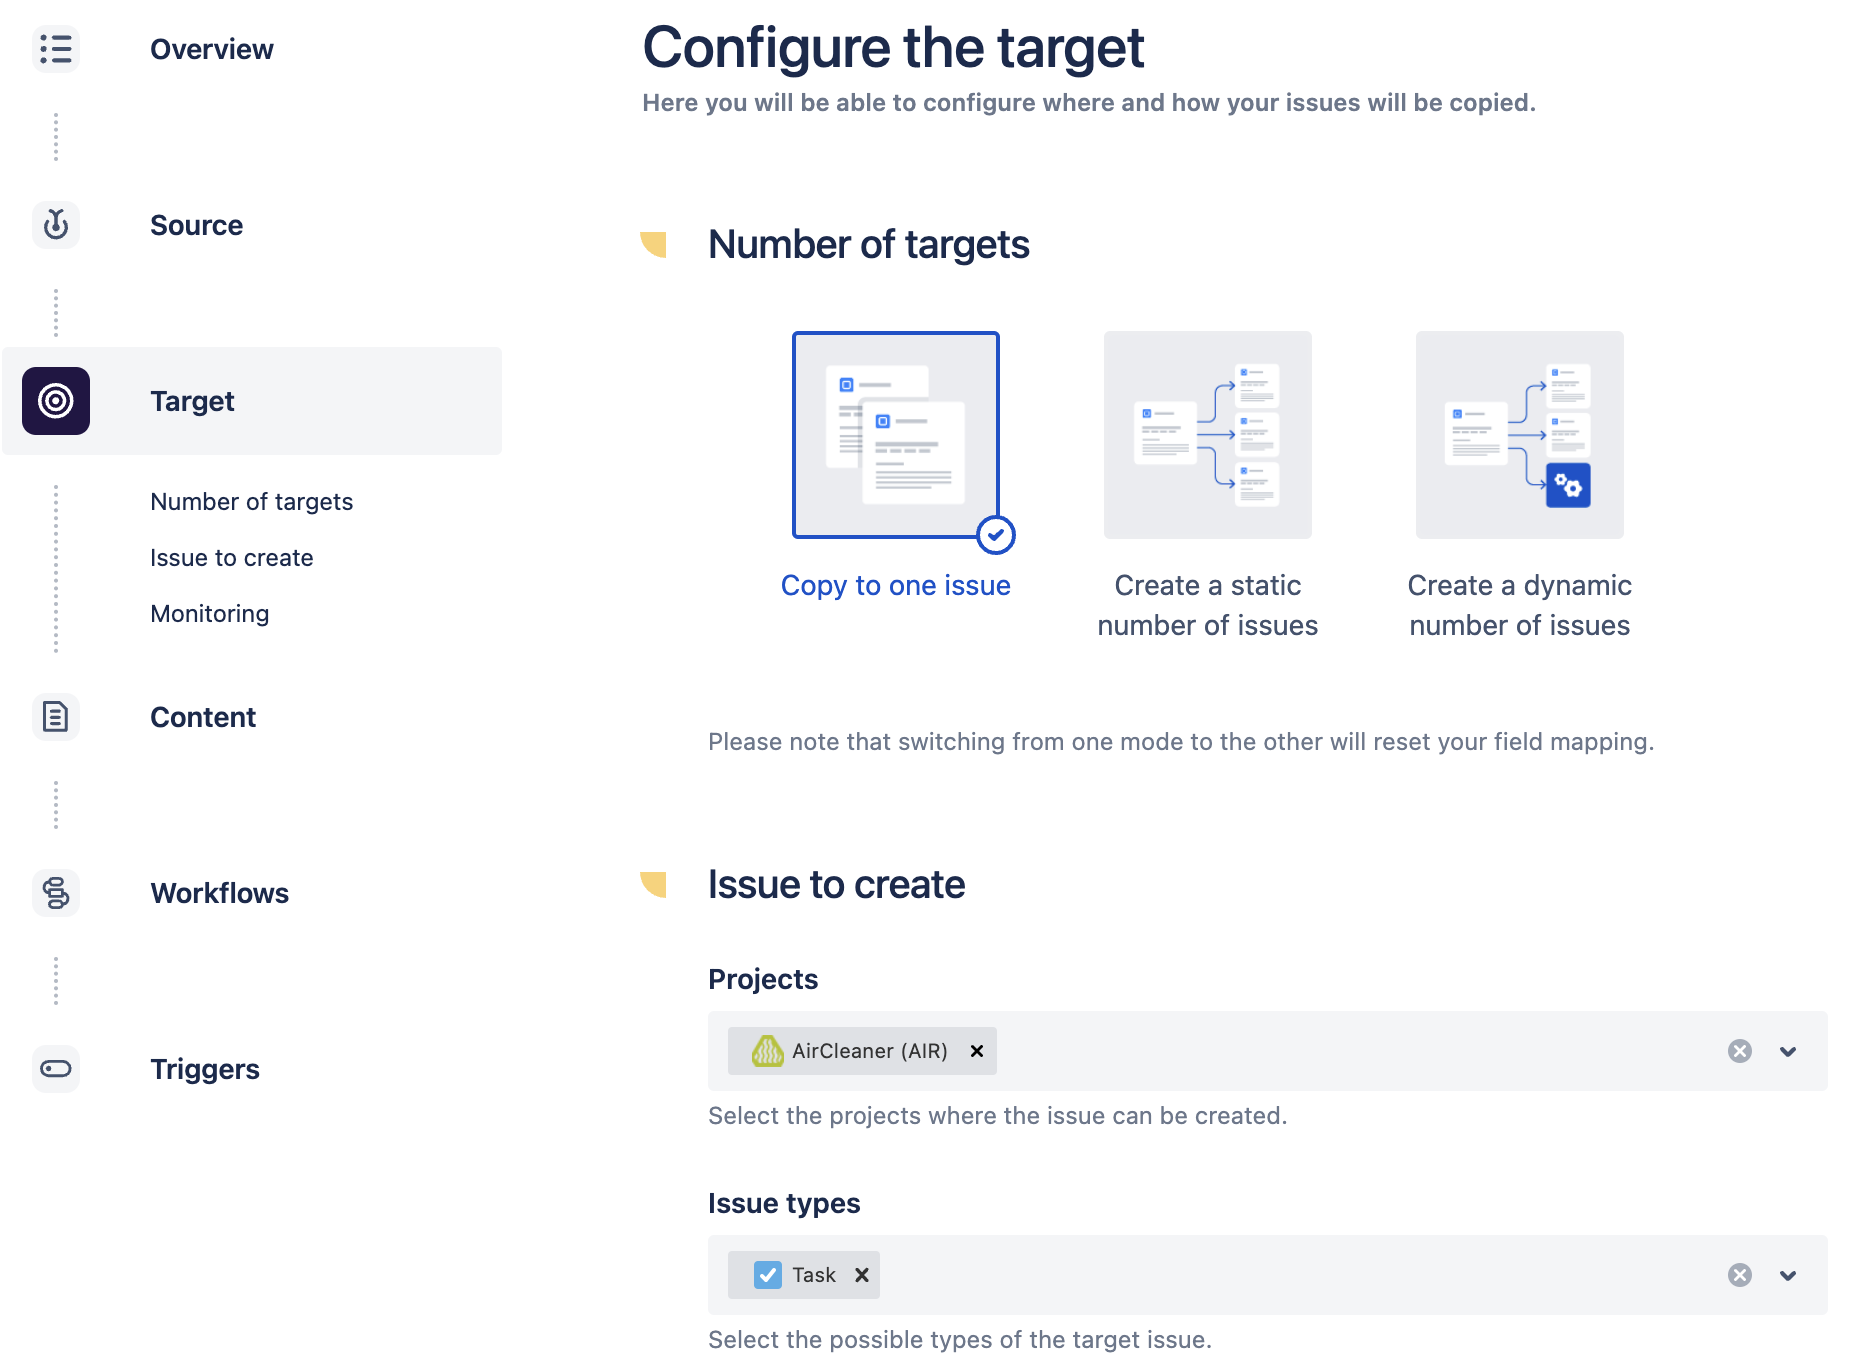Click the Target bullseye icon

click(56, 401)
